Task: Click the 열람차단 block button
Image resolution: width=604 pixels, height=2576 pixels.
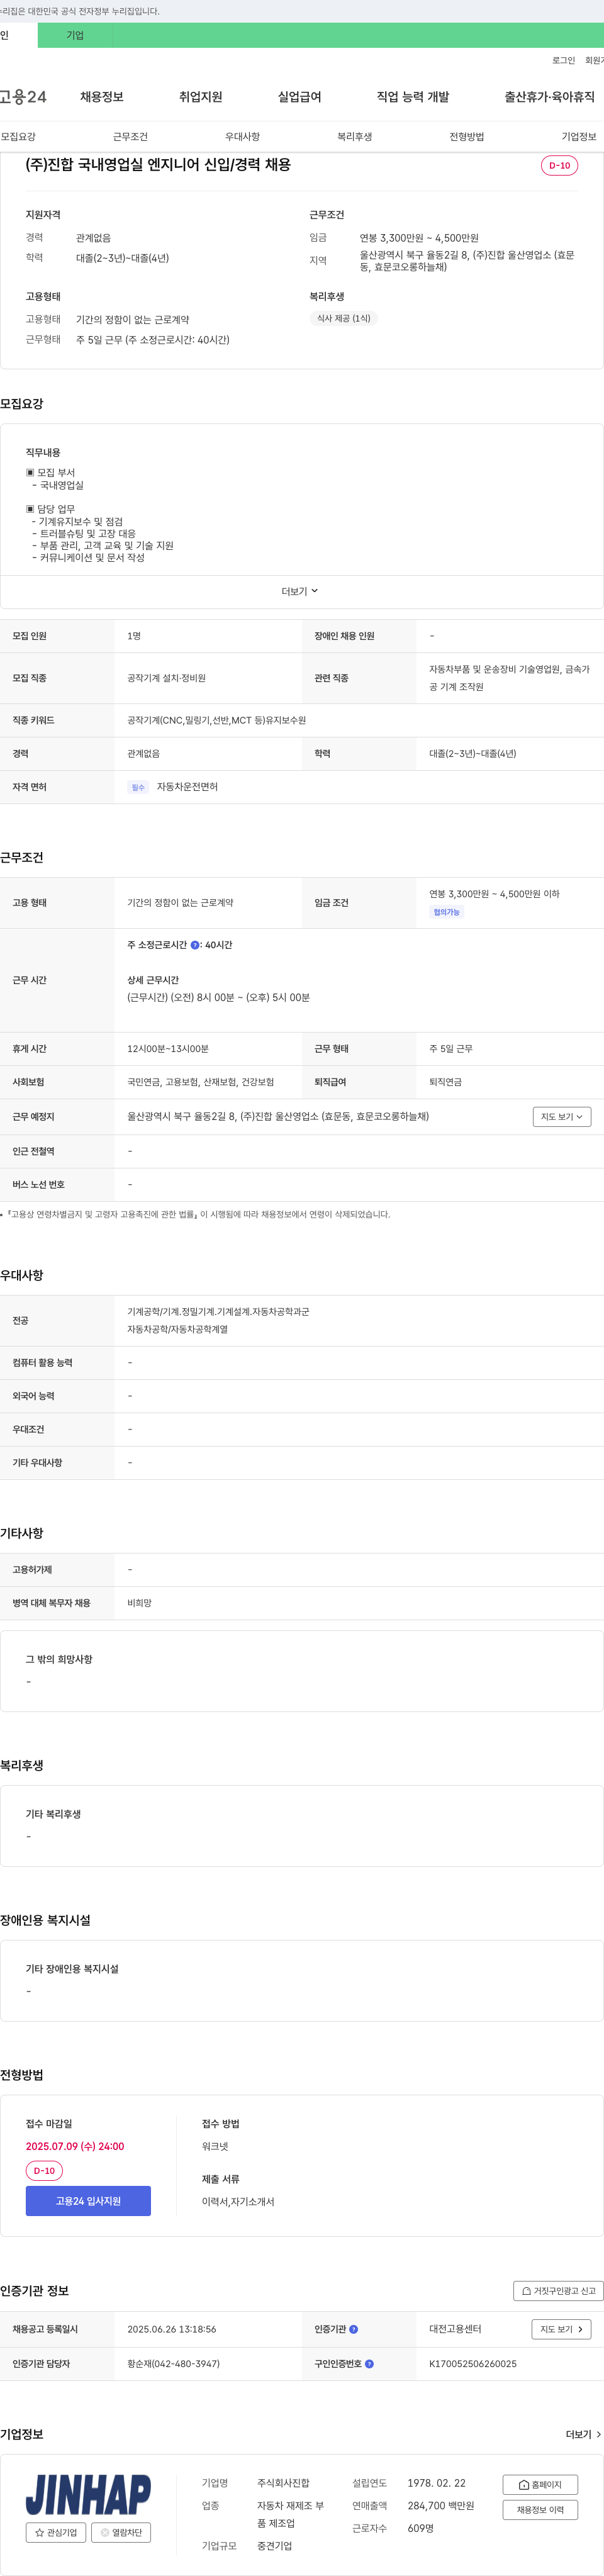Action: pyautogui.click(x=121, y=2532)
